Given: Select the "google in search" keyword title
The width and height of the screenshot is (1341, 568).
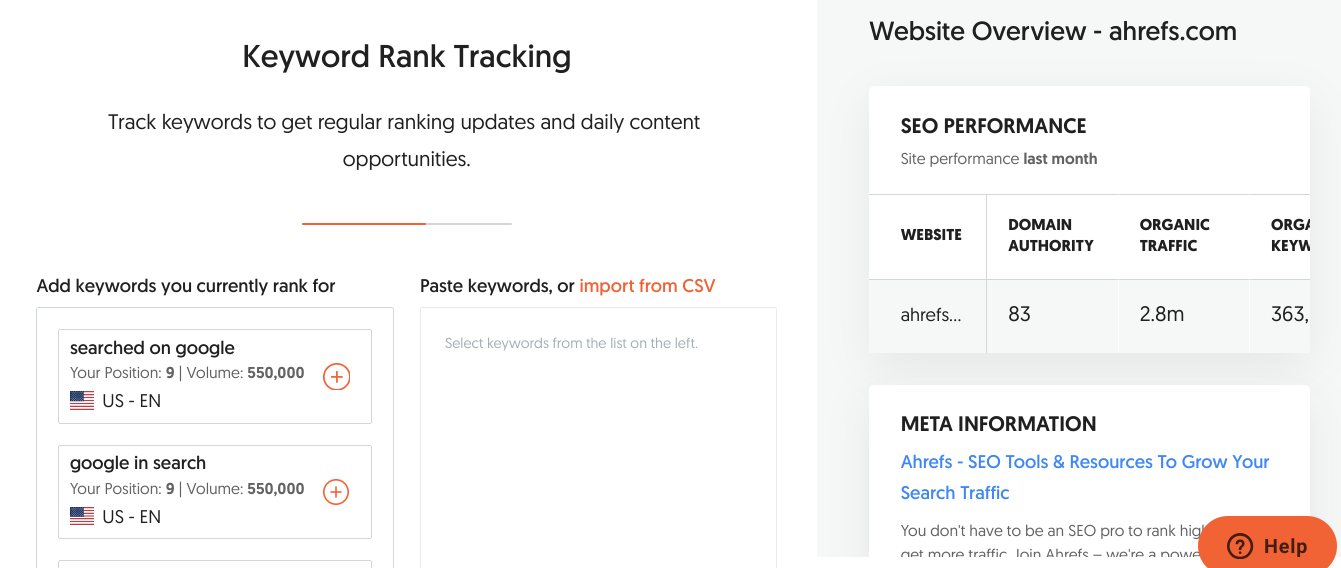Looking at the screenshot, I should tap(138, 463).
